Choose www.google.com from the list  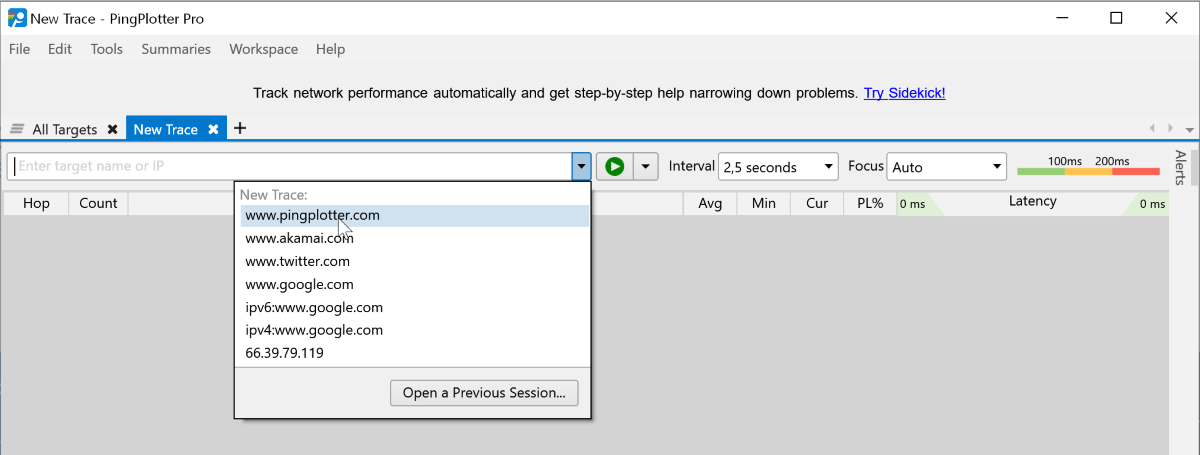[414, 284]
